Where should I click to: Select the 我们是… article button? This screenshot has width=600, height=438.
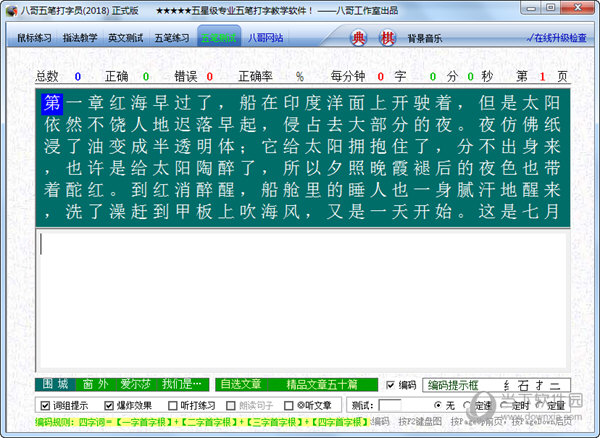182,384
